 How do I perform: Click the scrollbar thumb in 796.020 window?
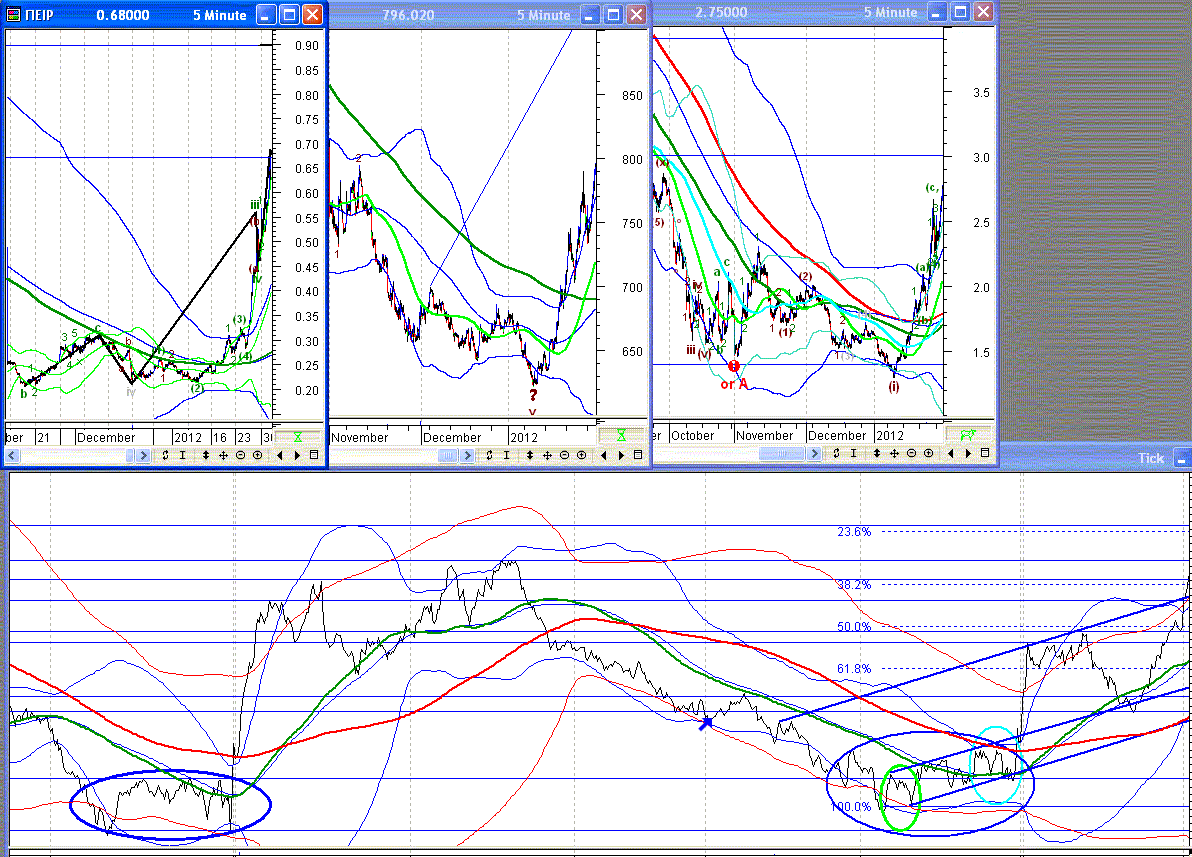pyautogui.click(x=448, y=455)
